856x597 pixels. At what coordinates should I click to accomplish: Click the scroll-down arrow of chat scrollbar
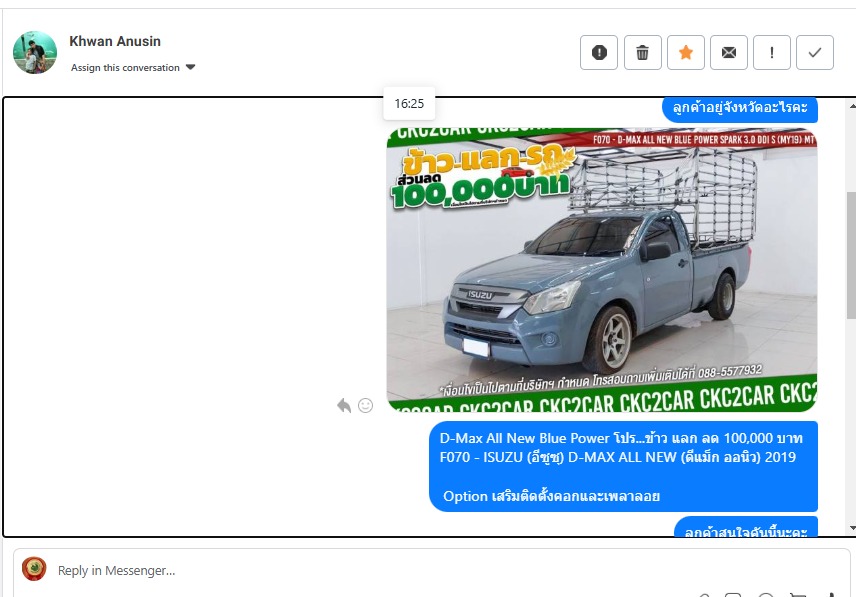tap(850, 528)
